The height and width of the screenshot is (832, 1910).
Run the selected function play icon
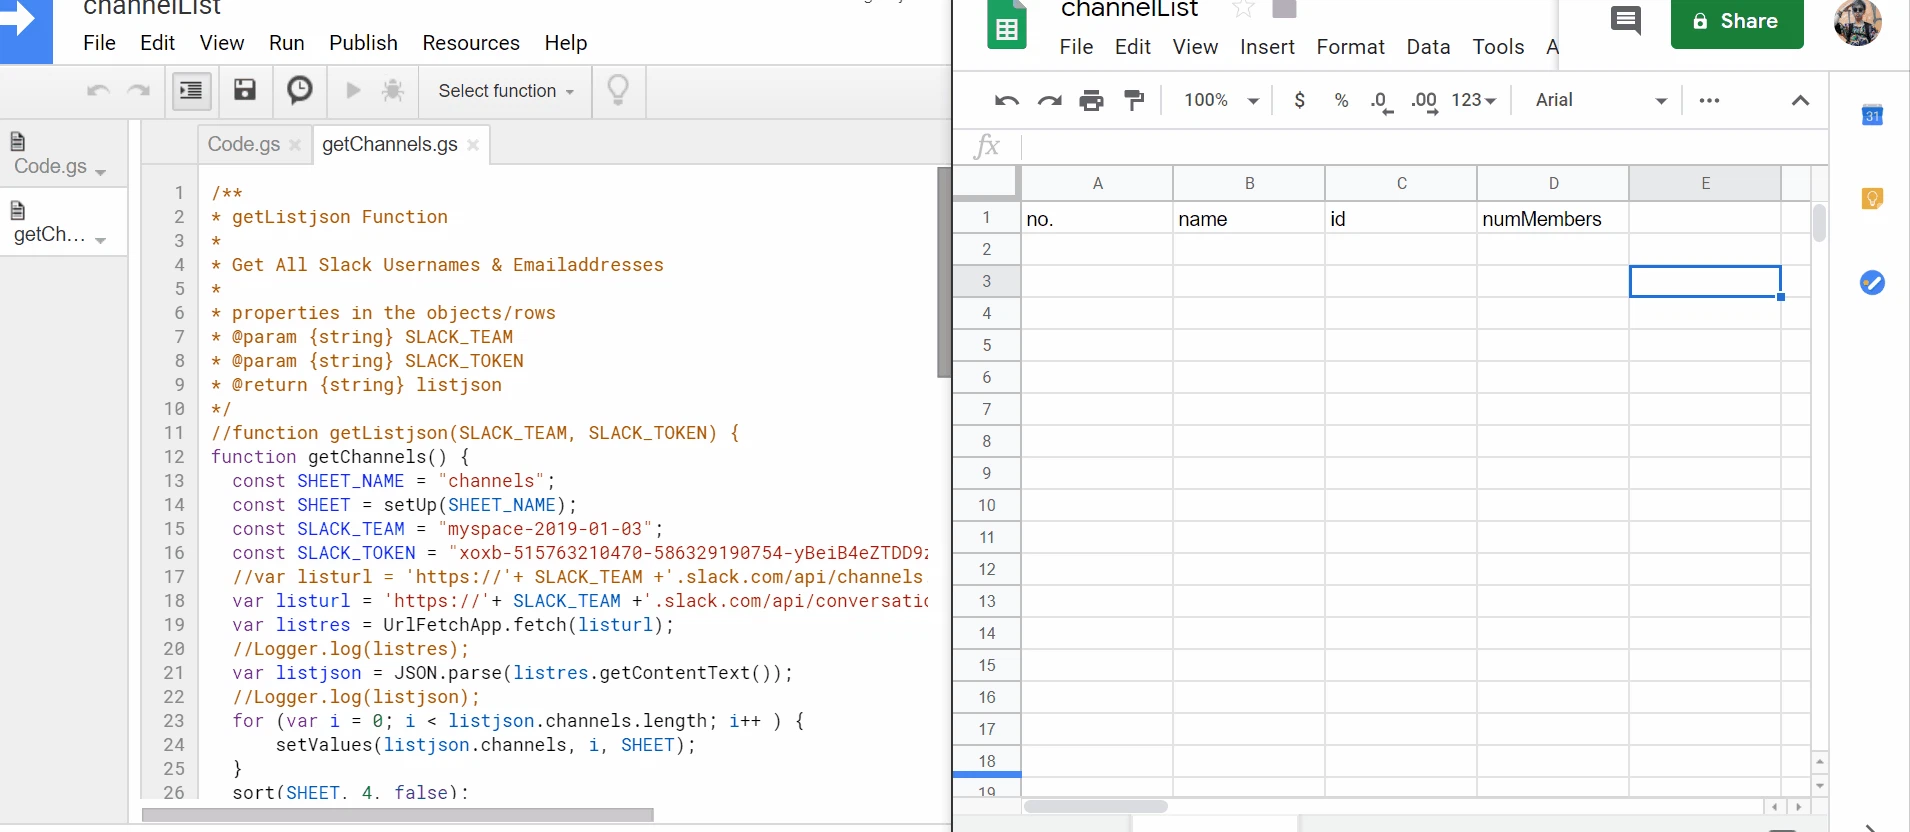click(353, 91)
